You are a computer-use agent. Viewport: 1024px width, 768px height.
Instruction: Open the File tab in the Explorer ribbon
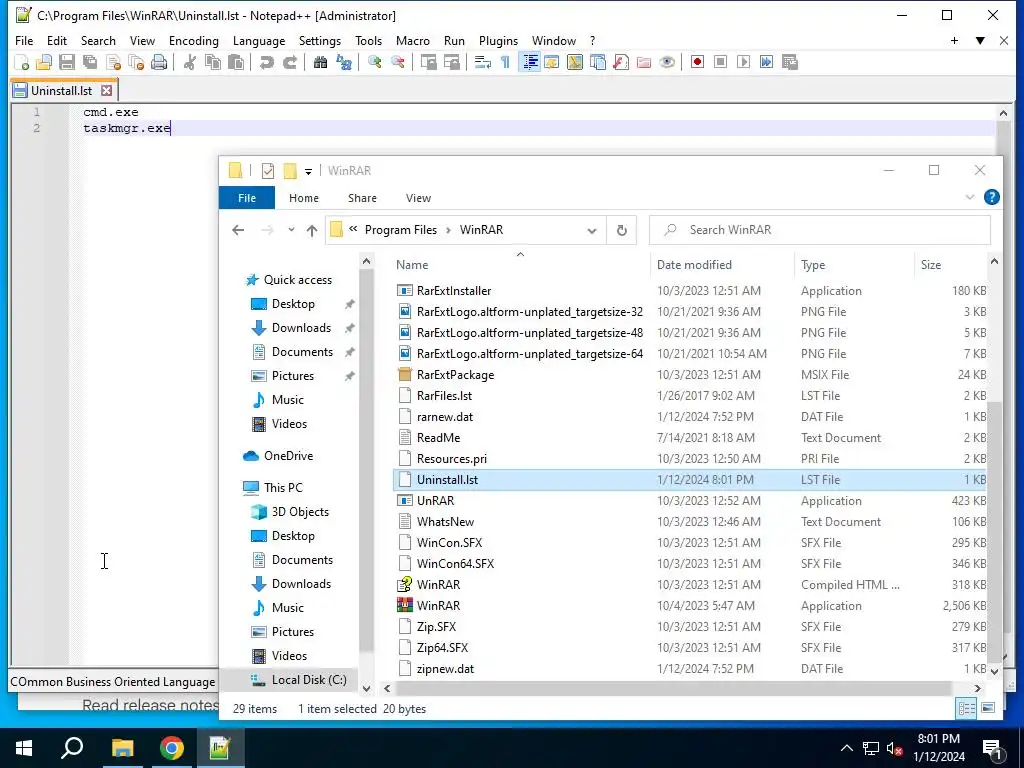(x=247, y=198)
